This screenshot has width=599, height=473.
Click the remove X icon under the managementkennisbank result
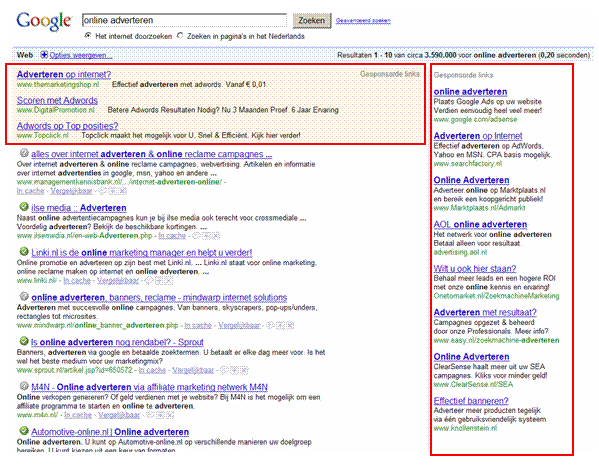pos(123,191)
